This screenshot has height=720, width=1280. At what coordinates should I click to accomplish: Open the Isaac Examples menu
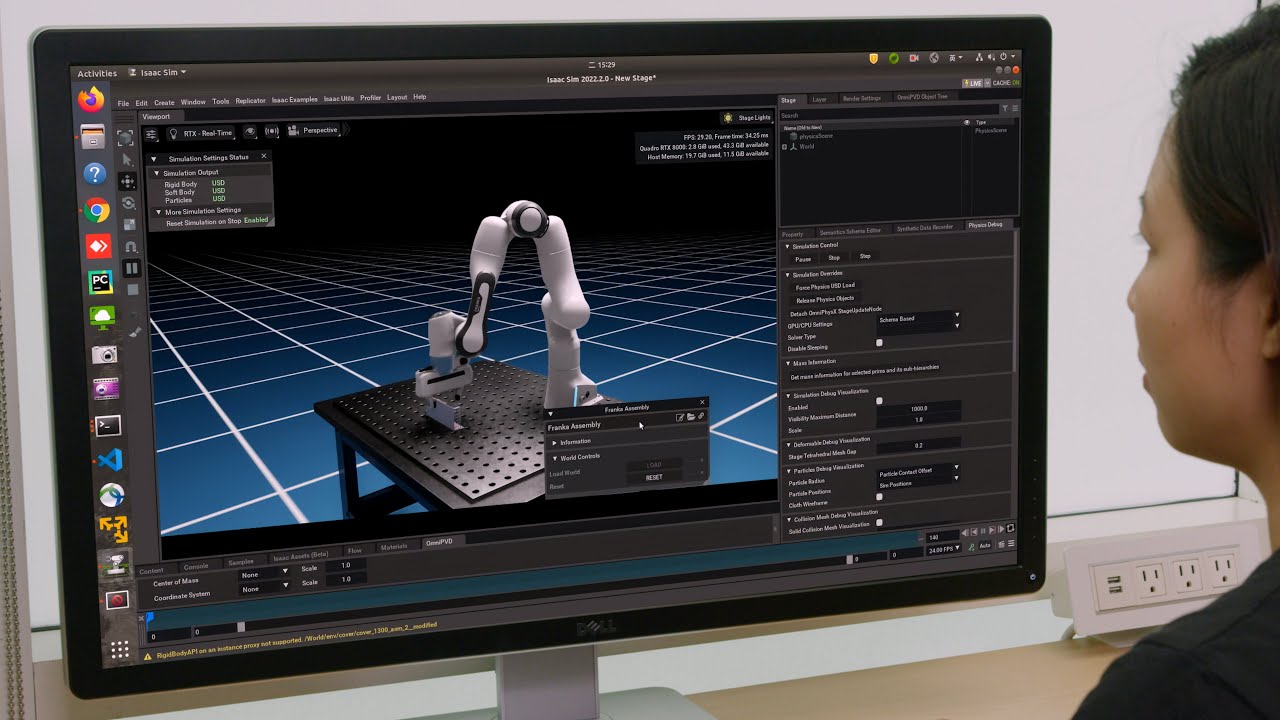pos(294,100)
